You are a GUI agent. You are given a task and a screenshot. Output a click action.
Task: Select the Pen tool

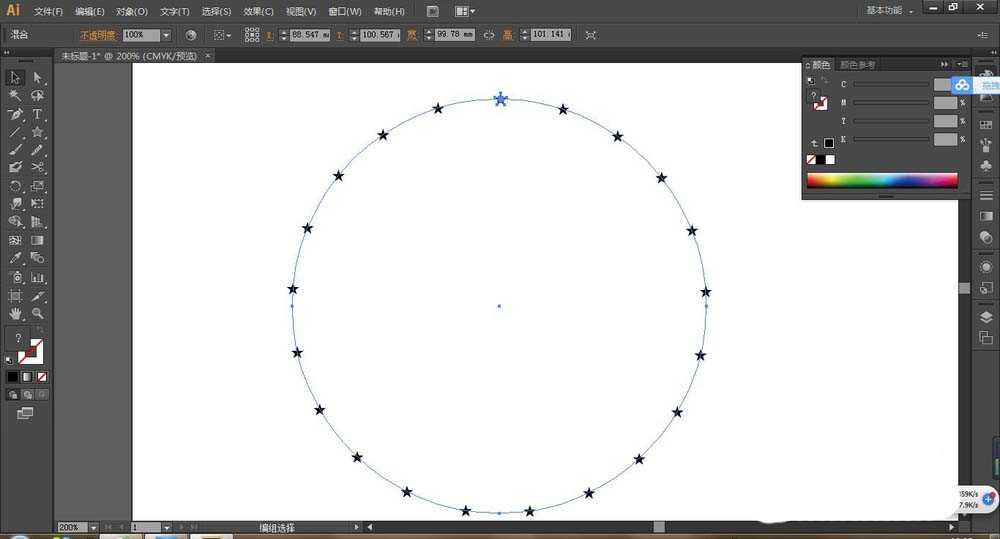click(x=15, y=114)
